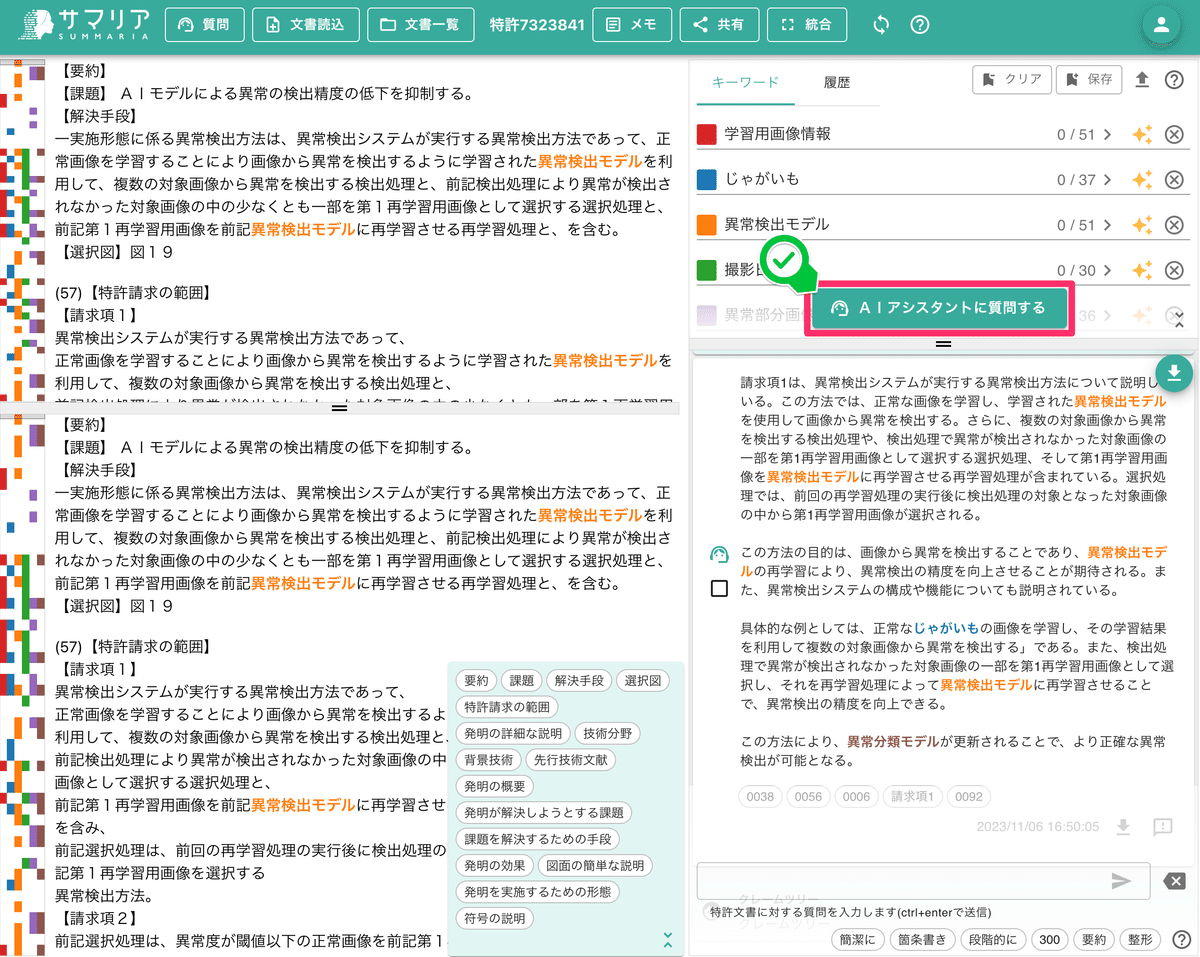Collapse the keyword panel with the chevron
Viewport: 1200px width, 957px height.
point(1175,325)
